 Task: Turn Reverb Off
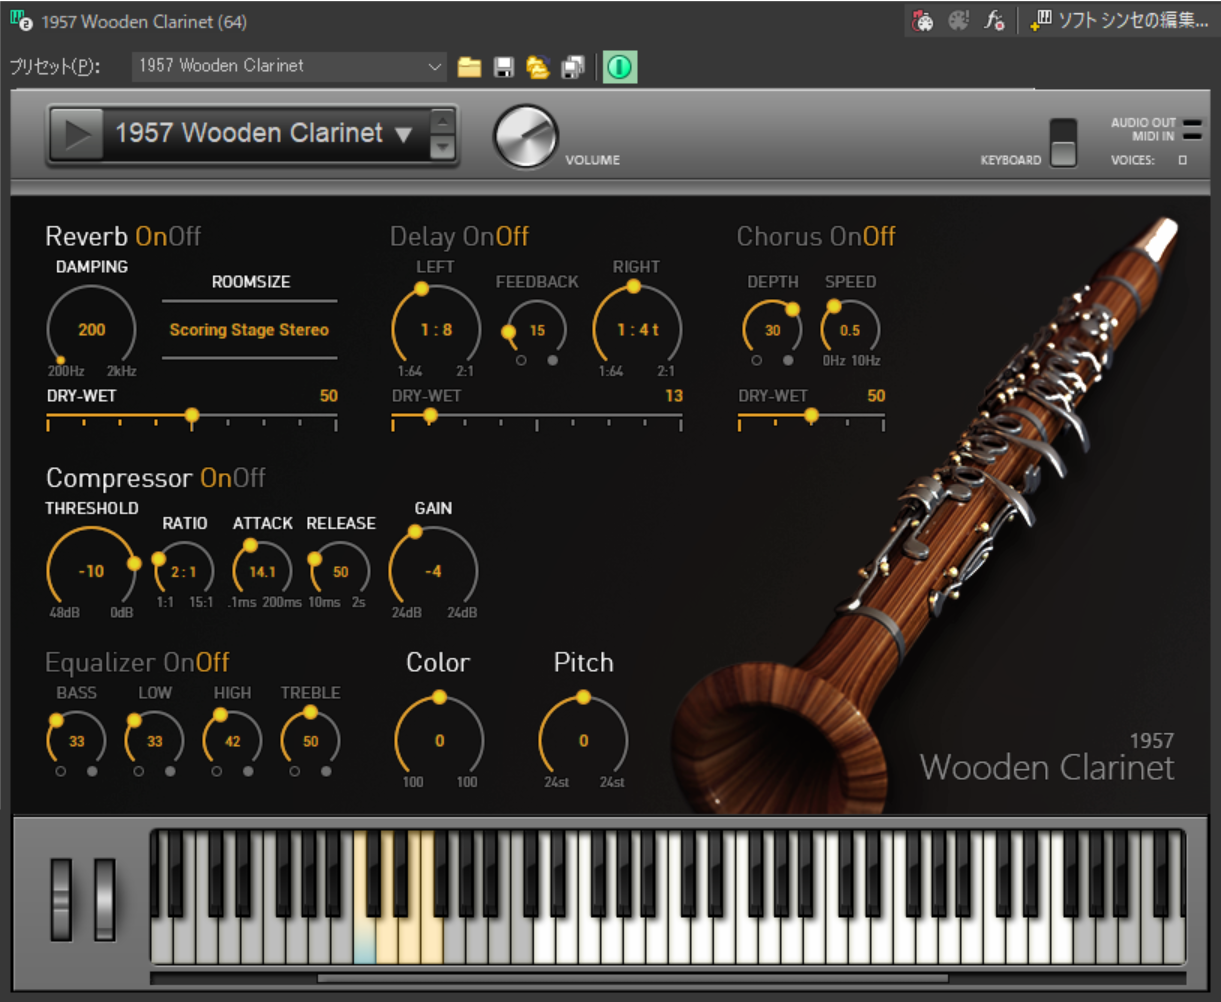coord(185,237)
